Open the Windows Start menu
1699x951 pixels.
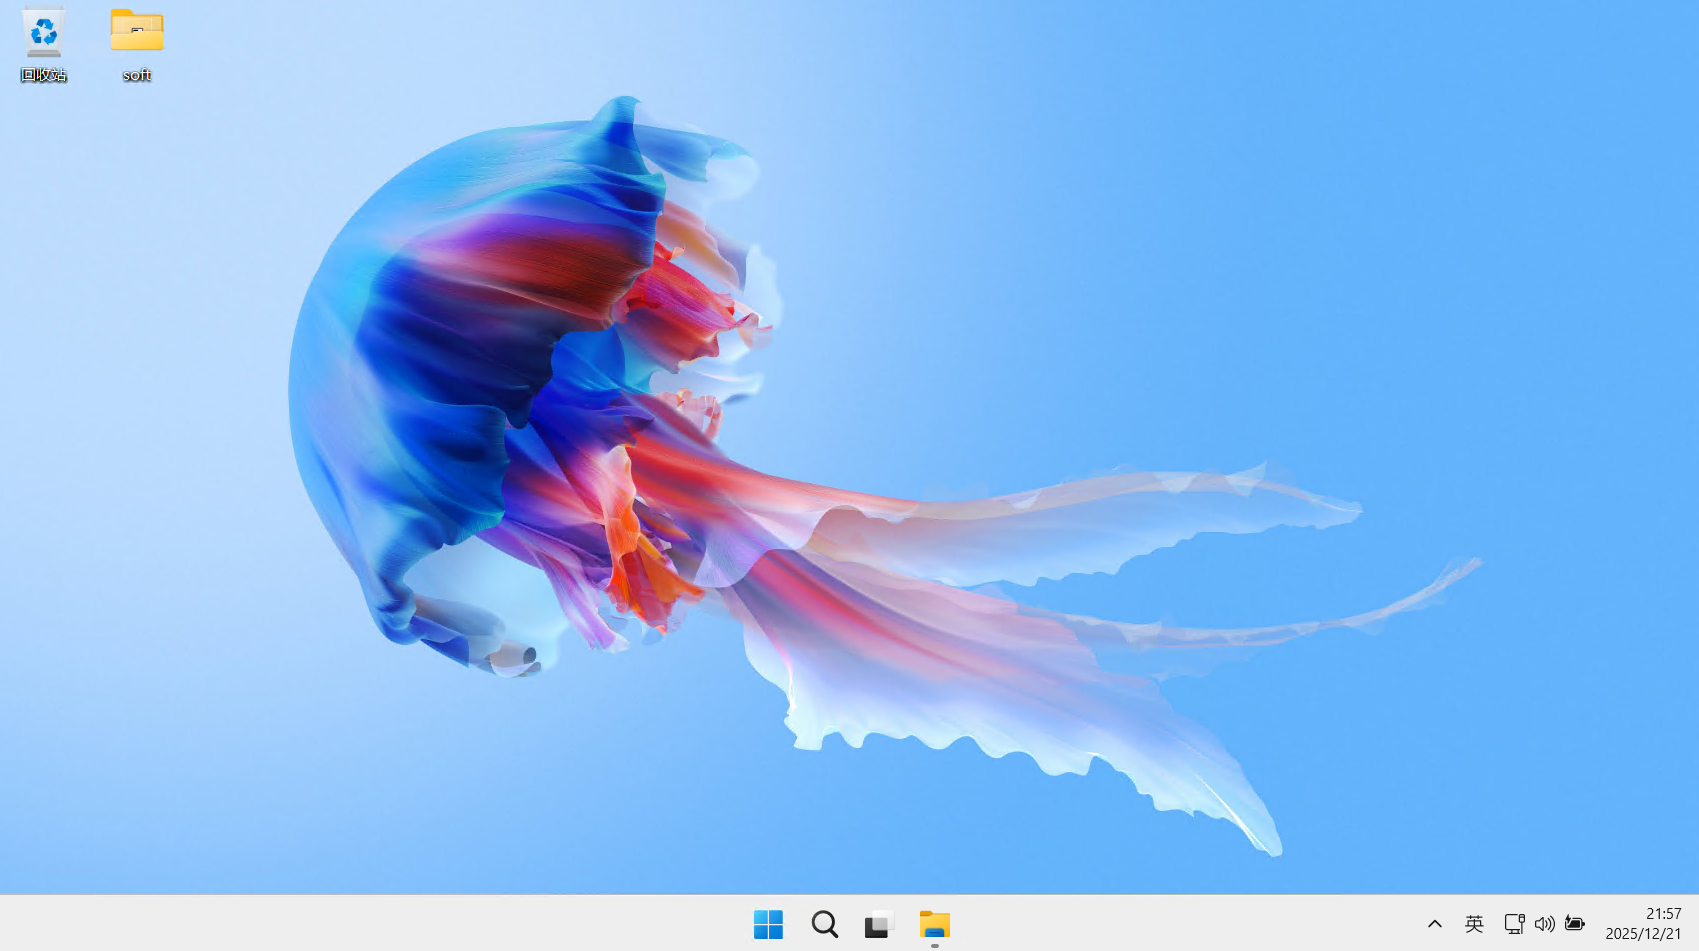(768, 924)
